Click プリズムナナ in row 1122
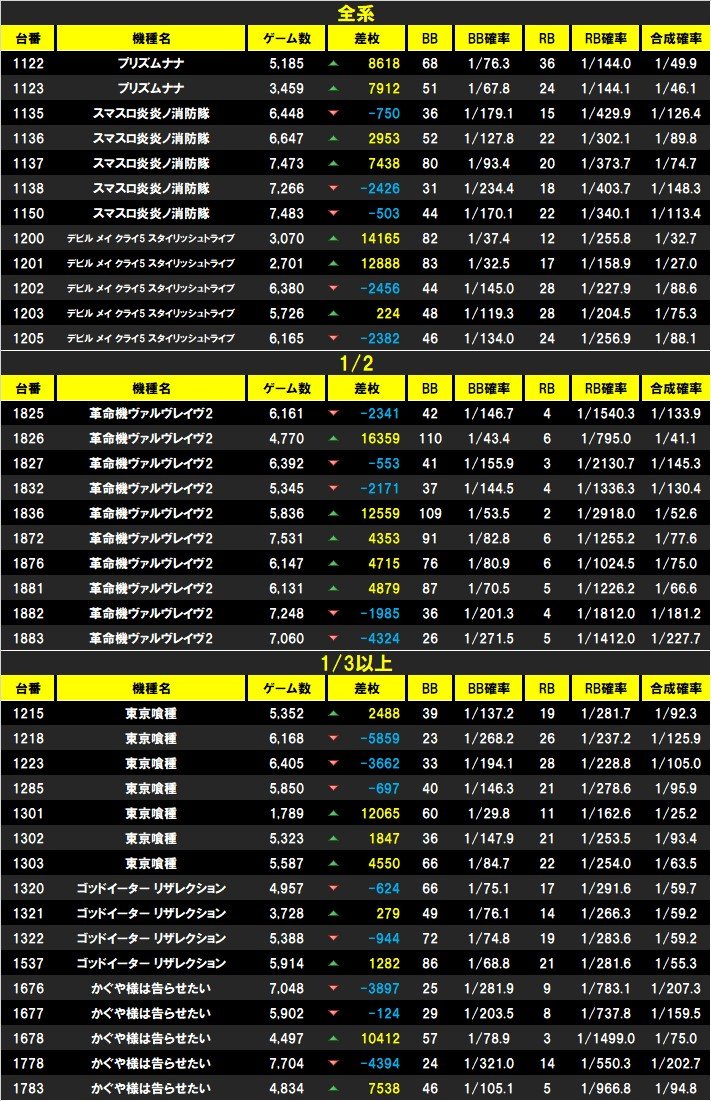 [x=151, y=63]
